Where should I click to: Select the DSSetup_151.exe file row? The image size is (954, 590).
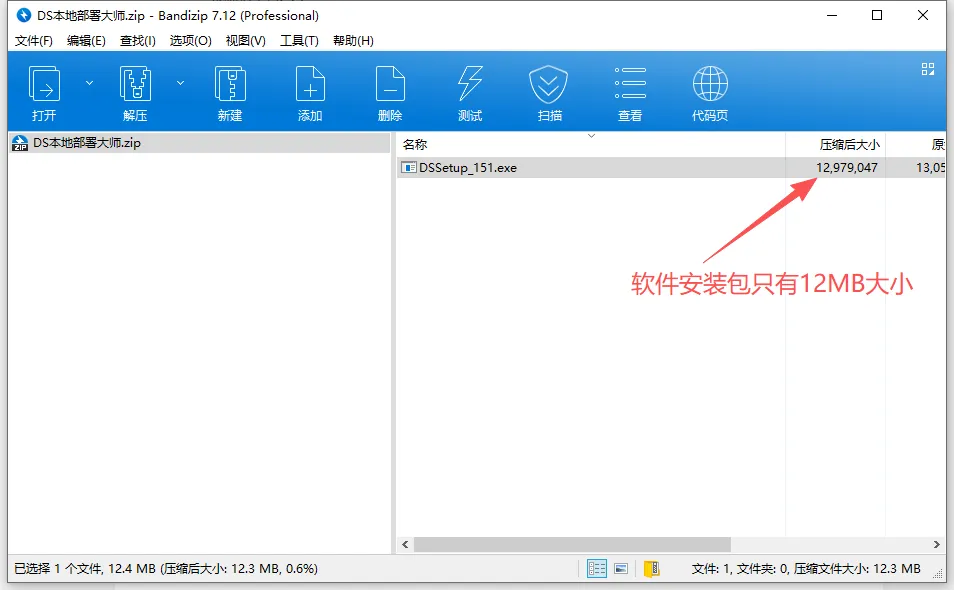[x=671, y=167]
